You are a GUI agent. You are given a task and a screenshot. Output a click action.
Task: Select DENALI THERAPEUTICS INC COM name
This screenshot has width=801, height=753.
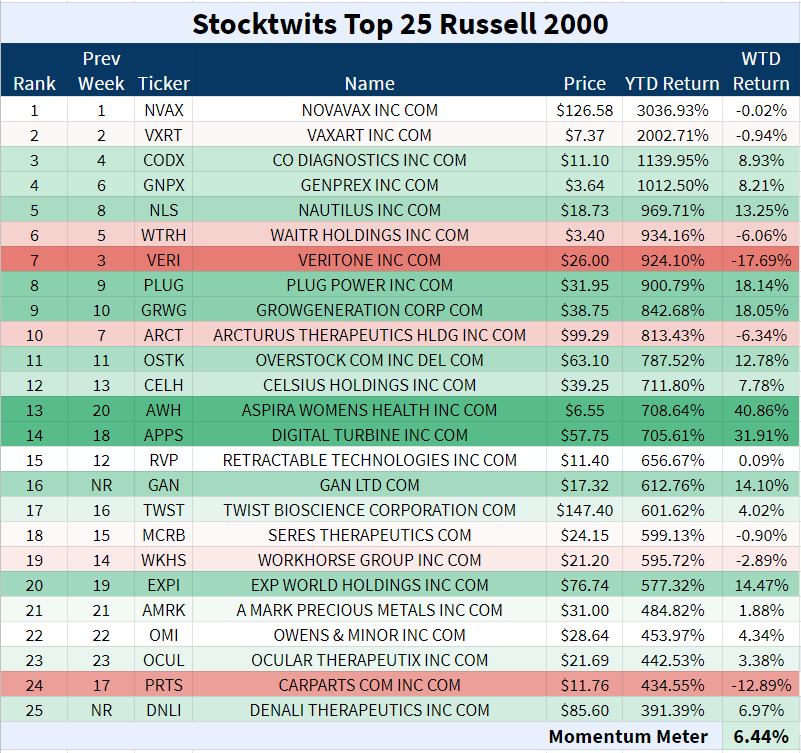[369, 711]
